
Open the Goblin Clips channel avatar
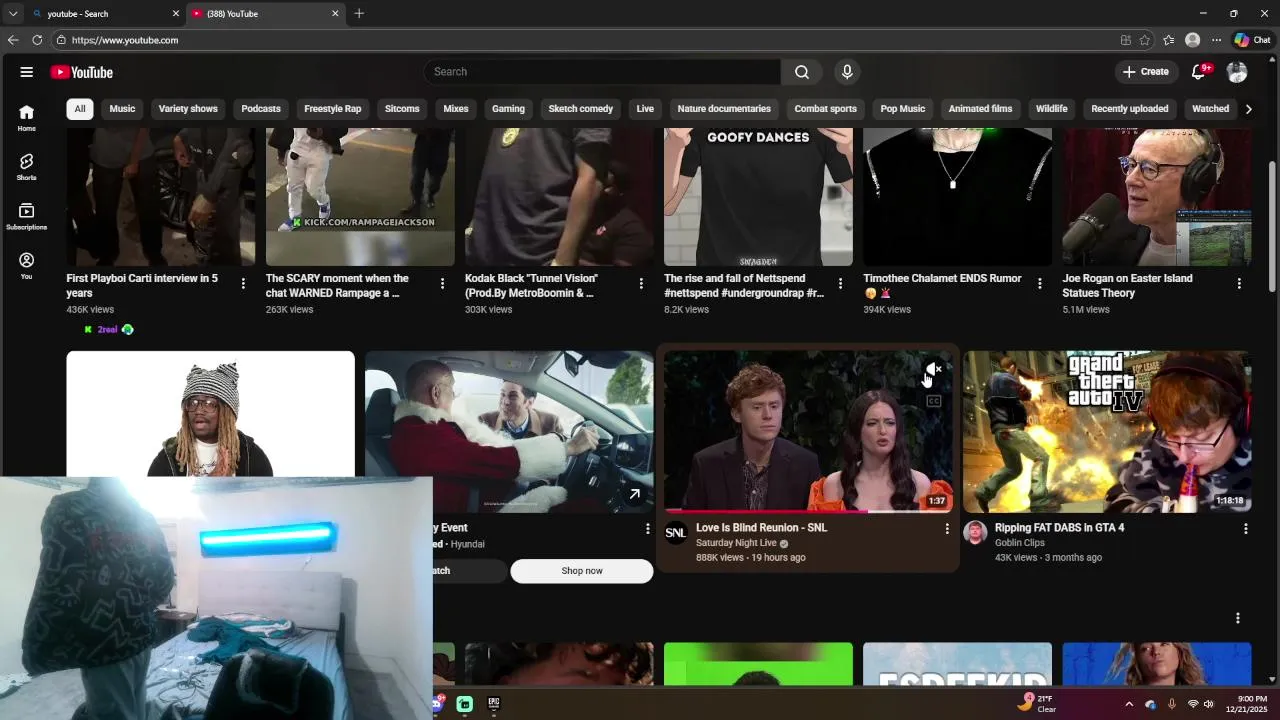975,533
